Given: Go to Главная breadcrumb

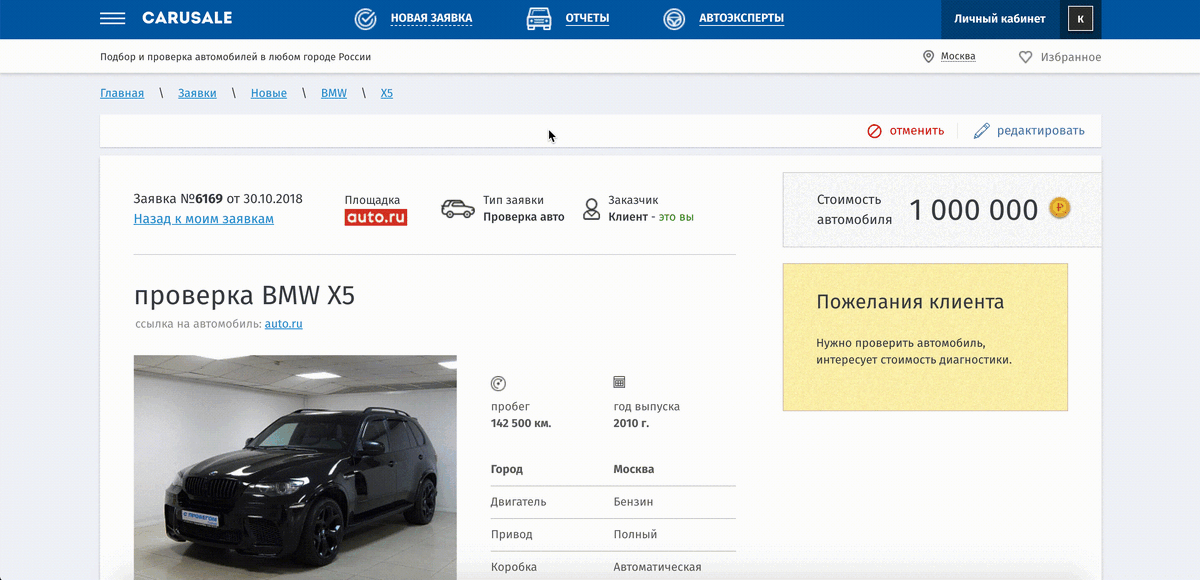Looking at the screenshot, I should point(122,93).
